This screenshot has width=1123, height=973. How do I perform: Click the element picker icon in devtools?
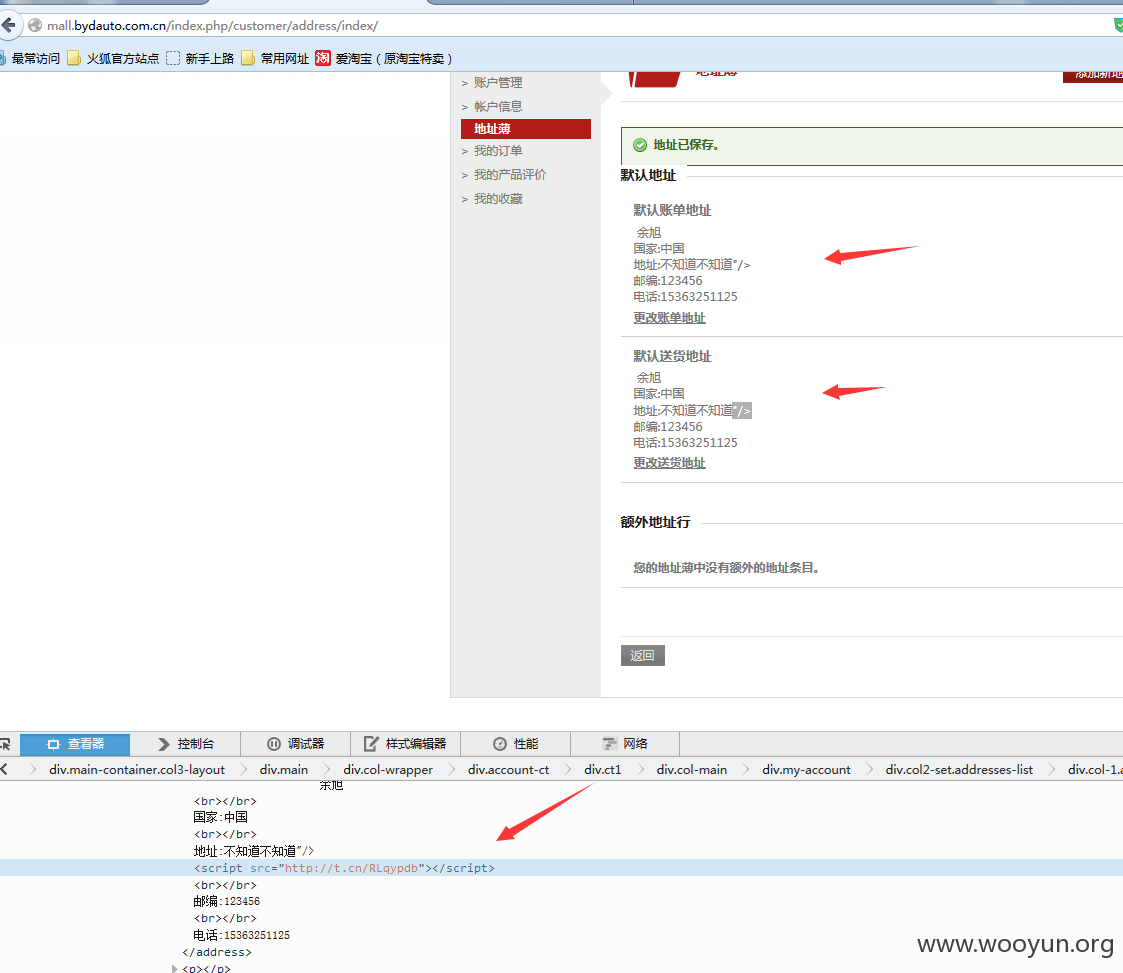(6, 744)
